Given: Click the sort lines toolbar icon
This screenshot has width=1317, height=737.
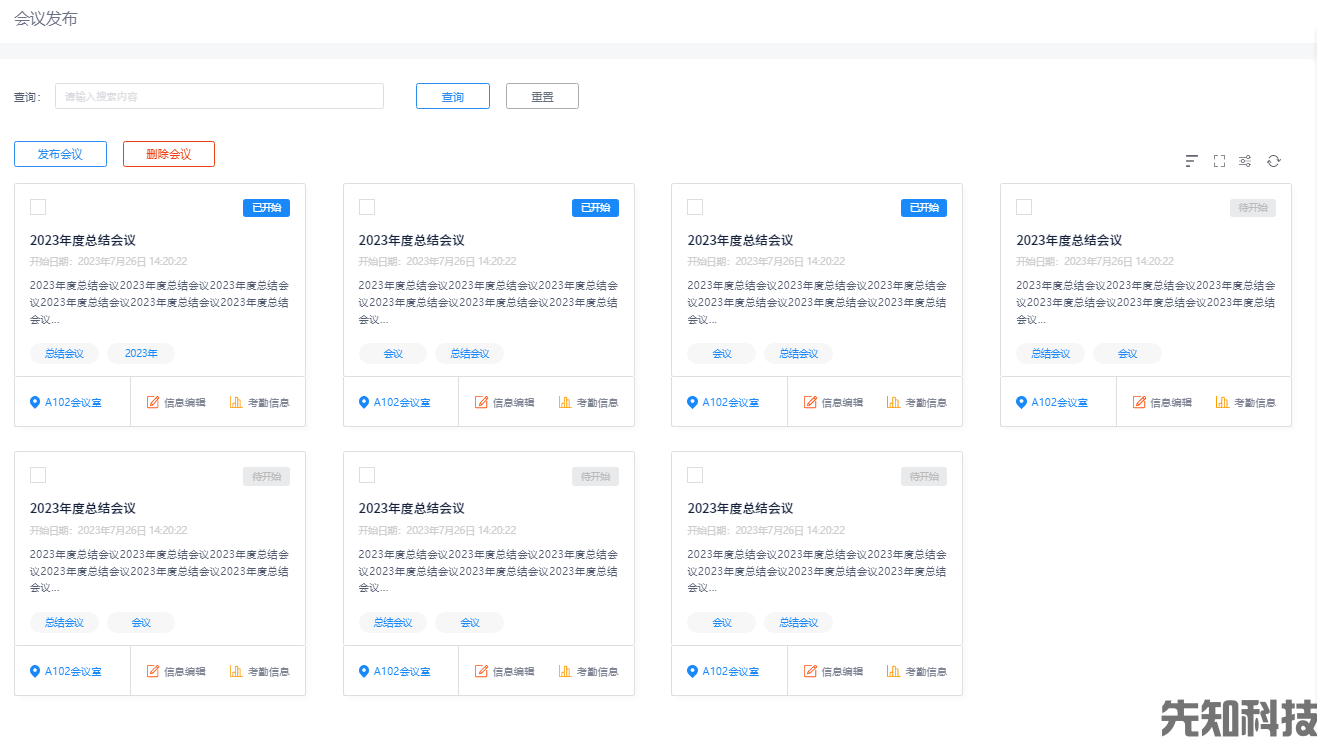Looking at the screenshot, I should pyautogui.click(x=1191, y=161).
